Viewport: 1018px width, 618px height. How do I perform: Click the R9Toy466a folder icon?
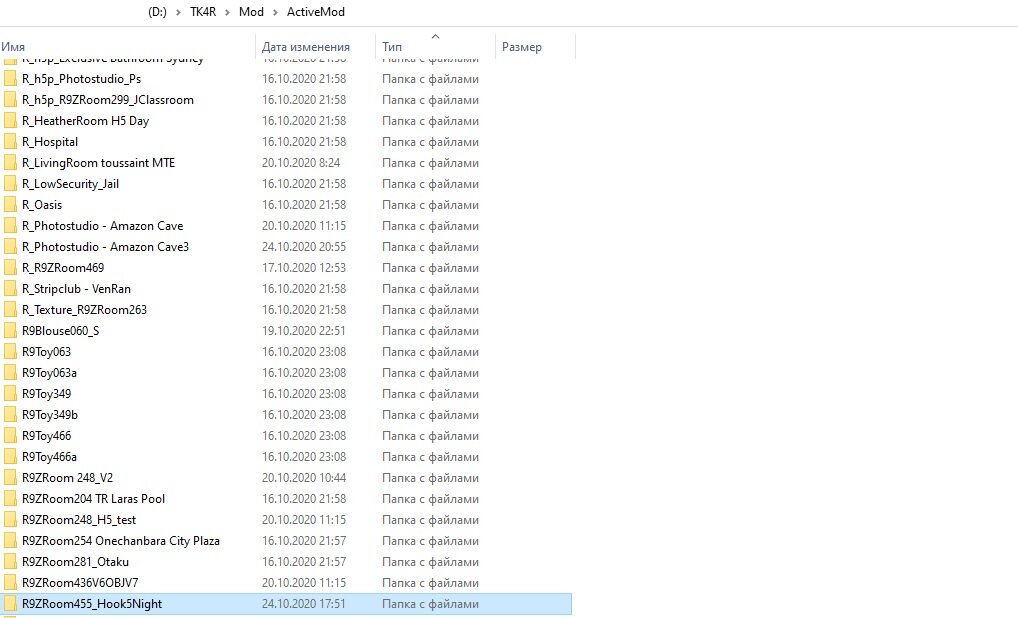(10, 457)
